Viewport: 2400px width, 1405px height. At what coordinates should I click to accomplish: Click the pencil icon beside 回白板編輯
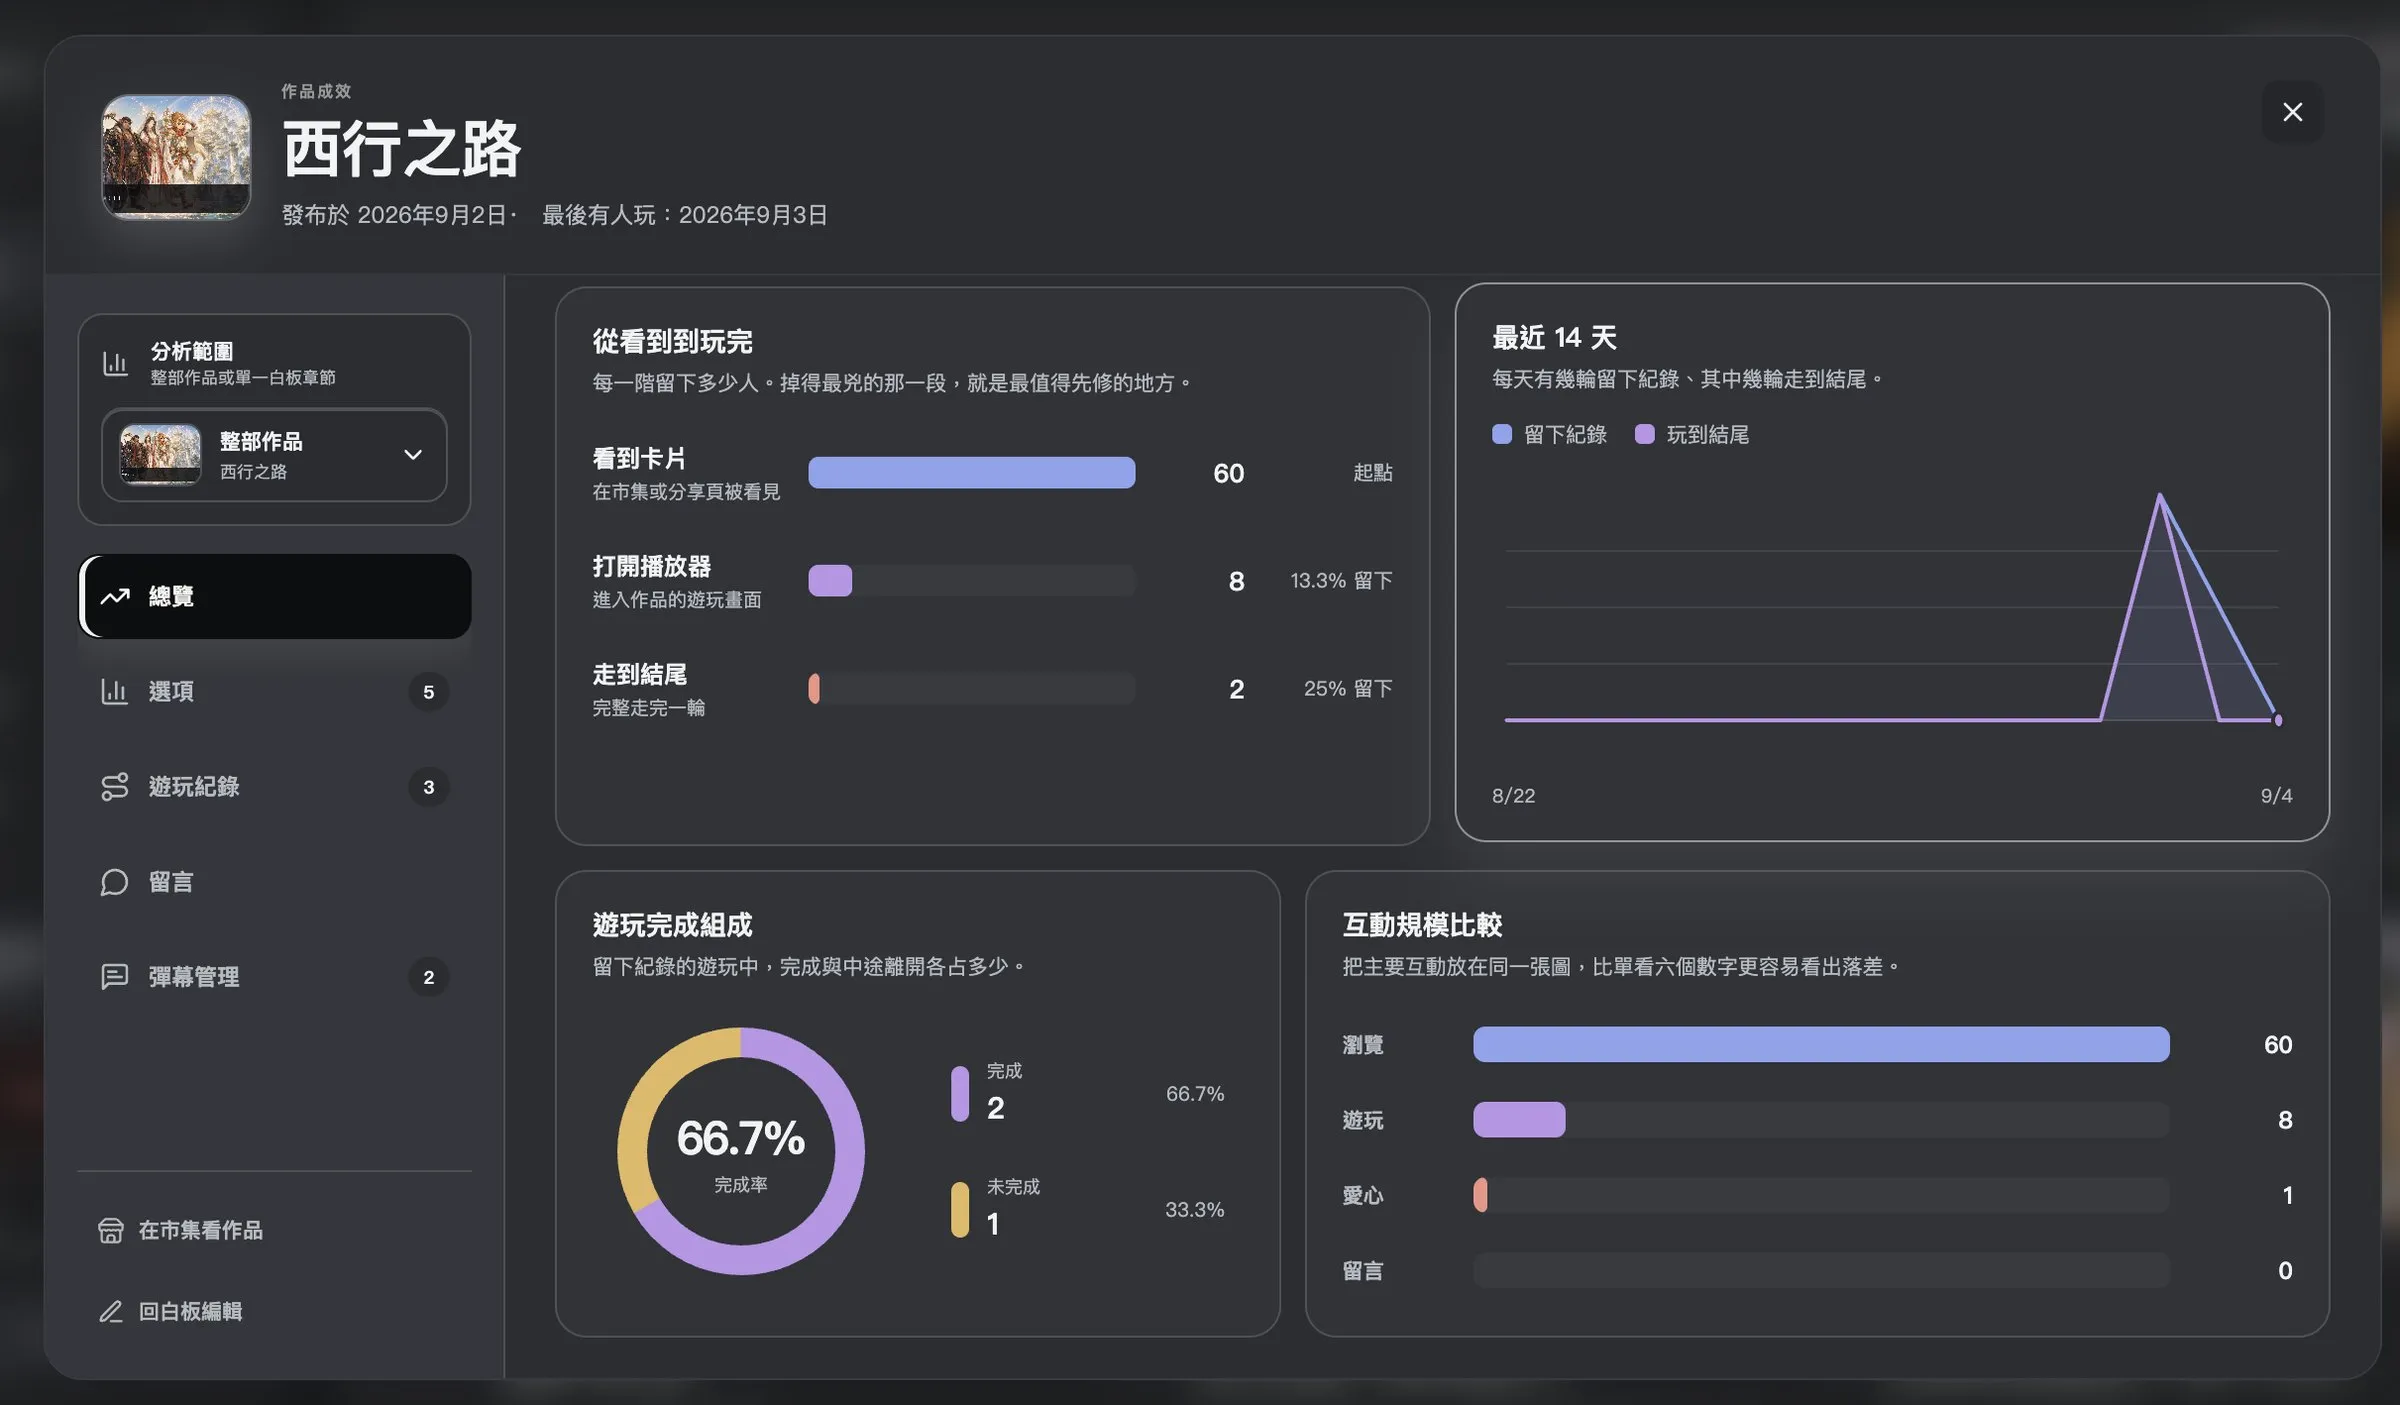tap(111, 1311)
